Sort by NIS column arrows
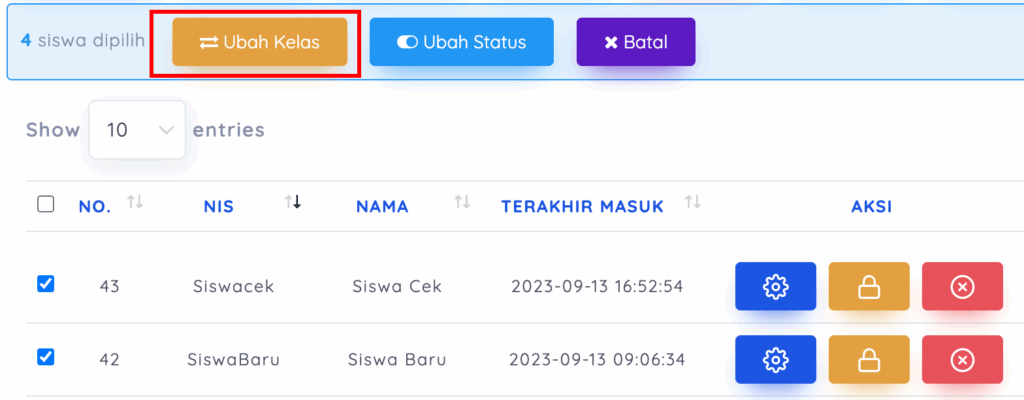The height and width of the screenshot is (400, 1024). click(x=293, y=203)
